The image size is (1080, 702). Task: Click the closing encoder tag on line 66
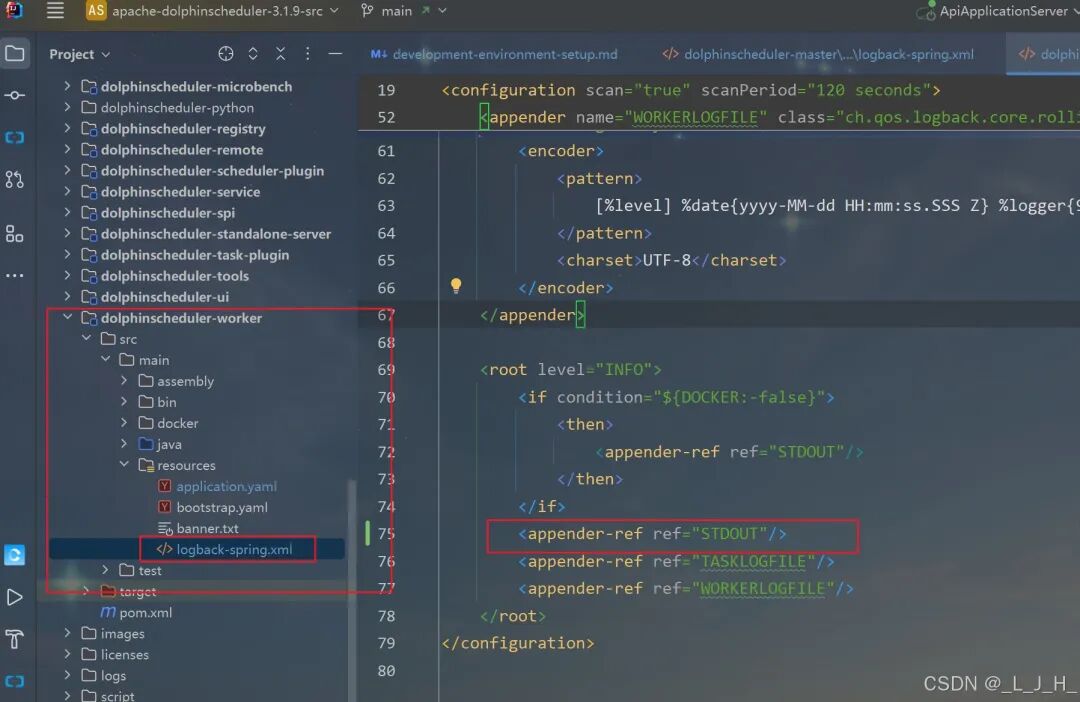pyautogui.click(x=565, y=288)
